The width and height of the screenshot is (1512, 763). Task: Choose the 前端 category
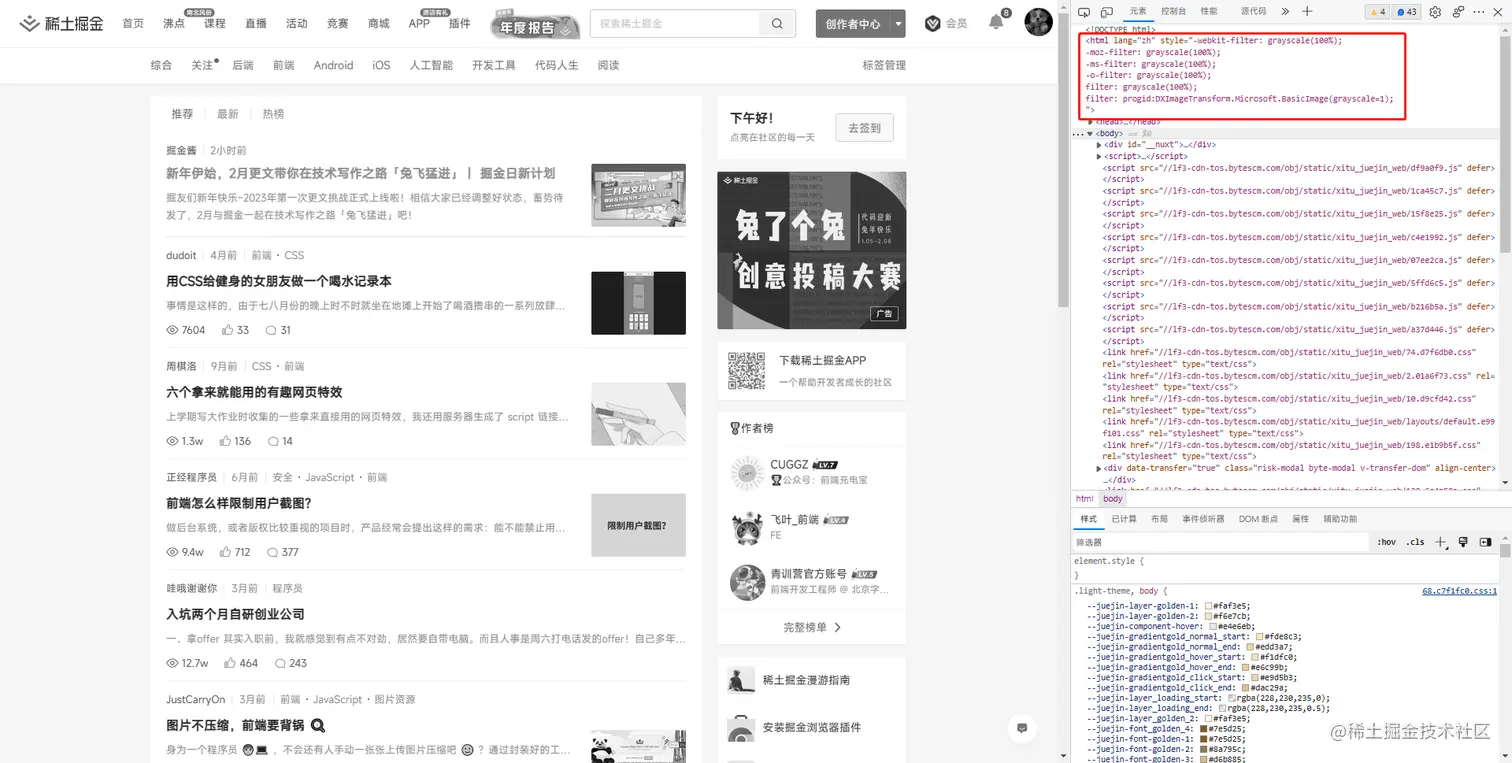(283, 65)
